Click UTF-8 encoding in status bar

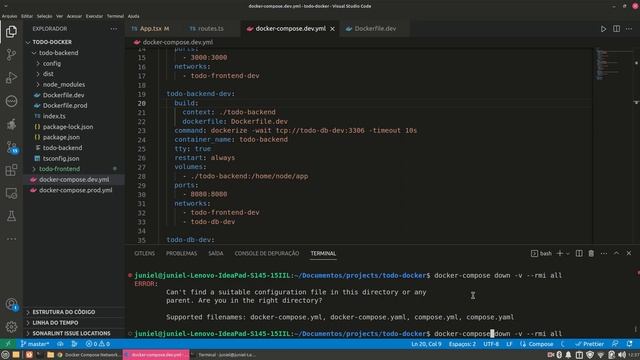(x=491, y=344)
